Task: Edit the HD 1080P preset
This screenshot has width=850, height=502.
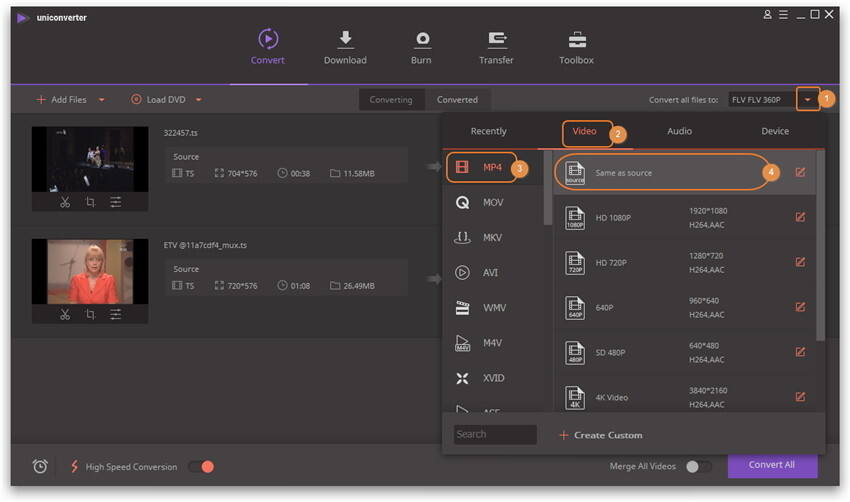Action: point(800,217)
